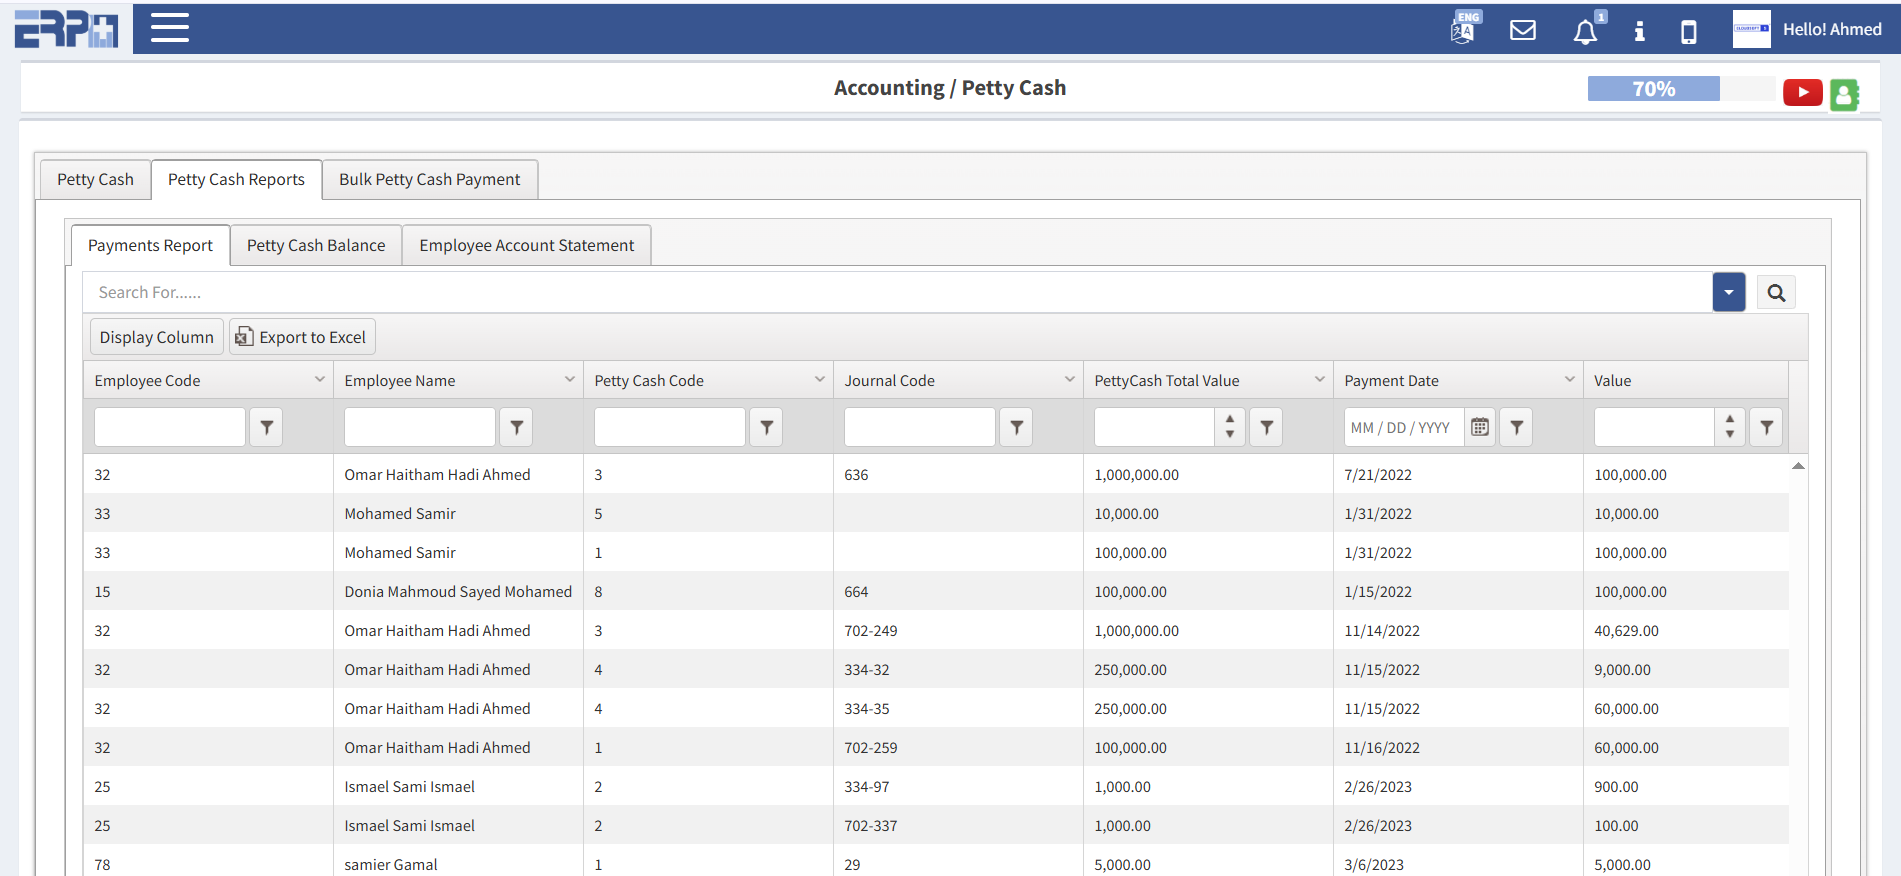Open the Payment Date calendar picker
Image resolution: width=1901 pixels, height=876 pixels.
tap(1480, 427)
